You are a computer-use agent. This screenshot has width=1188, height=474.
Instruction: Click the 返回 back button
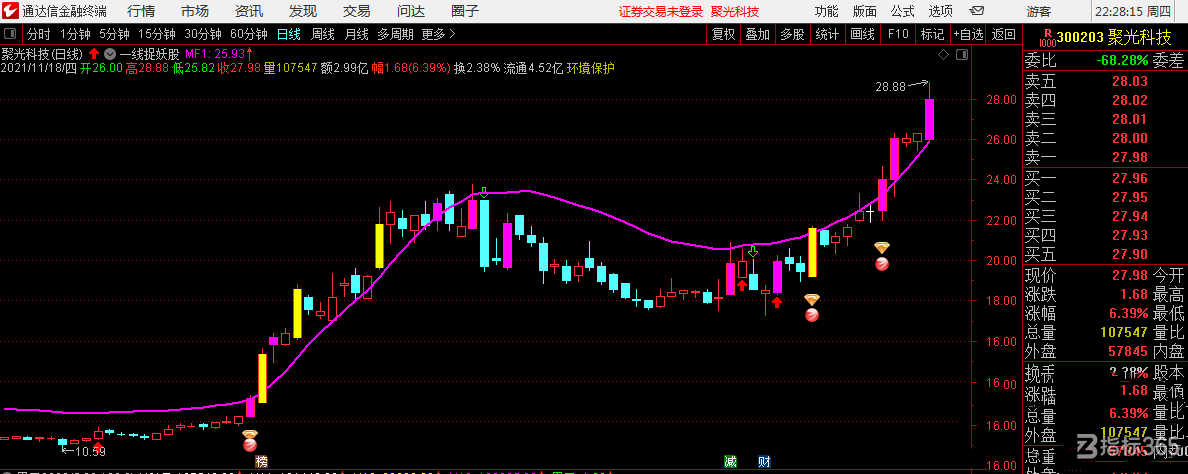1003,34
